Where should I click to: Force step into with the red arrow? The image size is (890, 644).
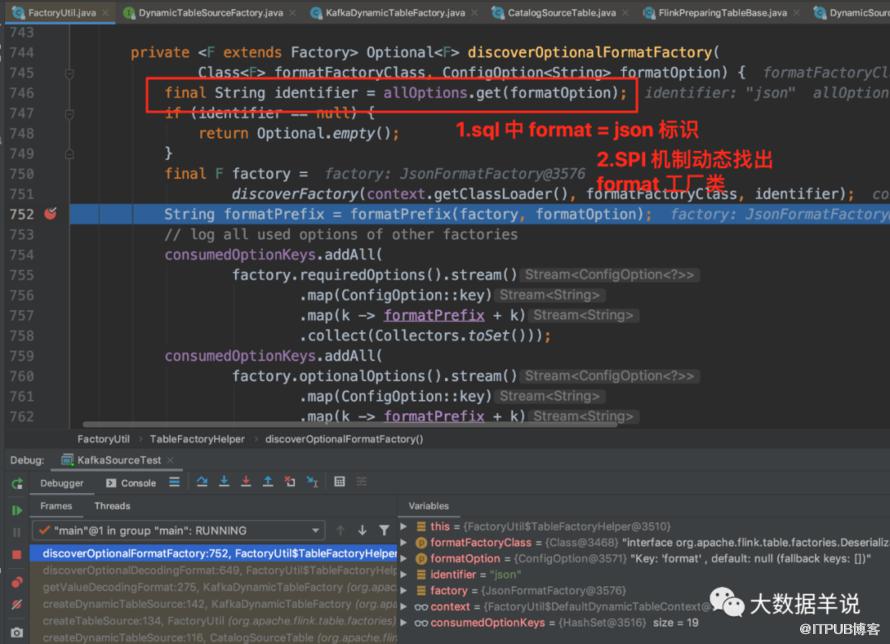point(246,482)
